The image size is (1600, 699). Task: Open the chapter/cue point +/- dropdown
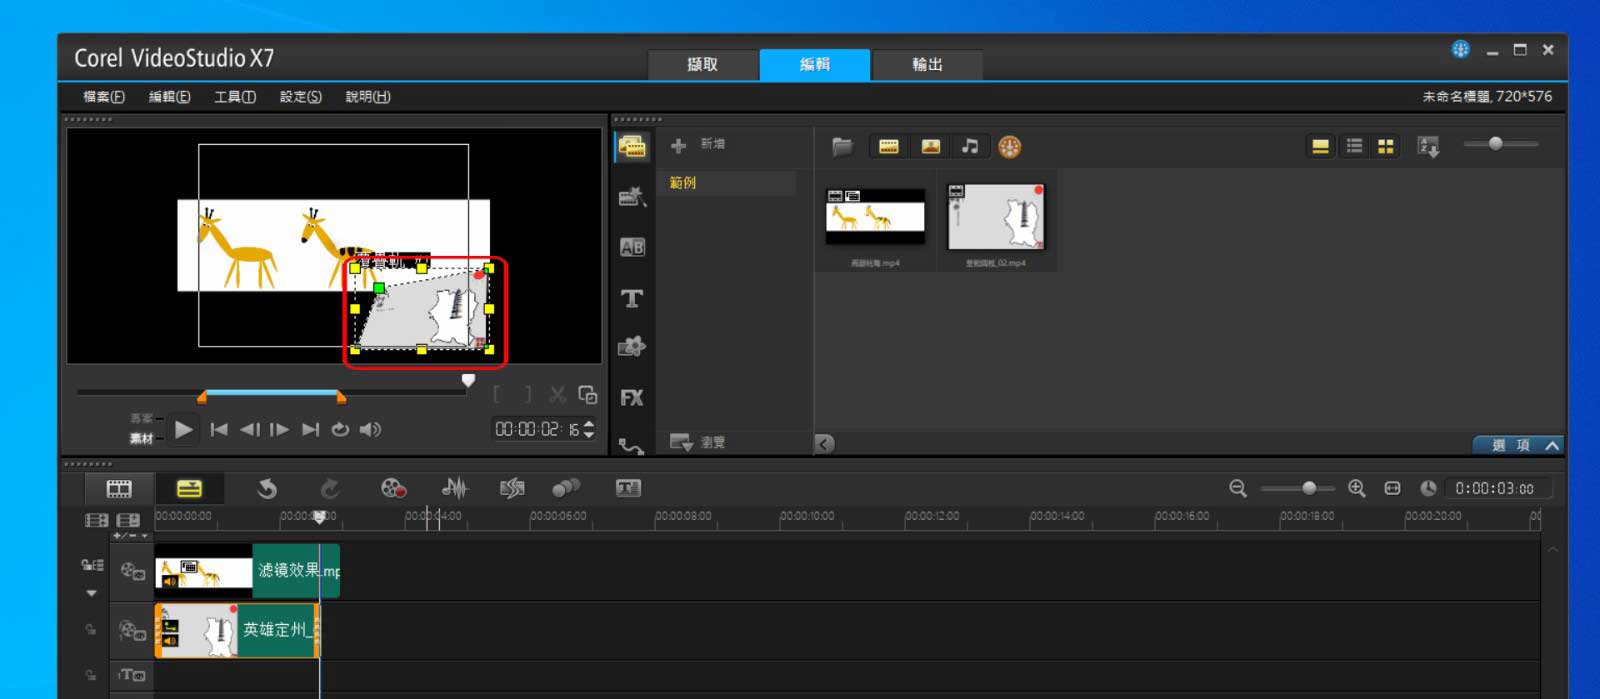pos(130,536)
